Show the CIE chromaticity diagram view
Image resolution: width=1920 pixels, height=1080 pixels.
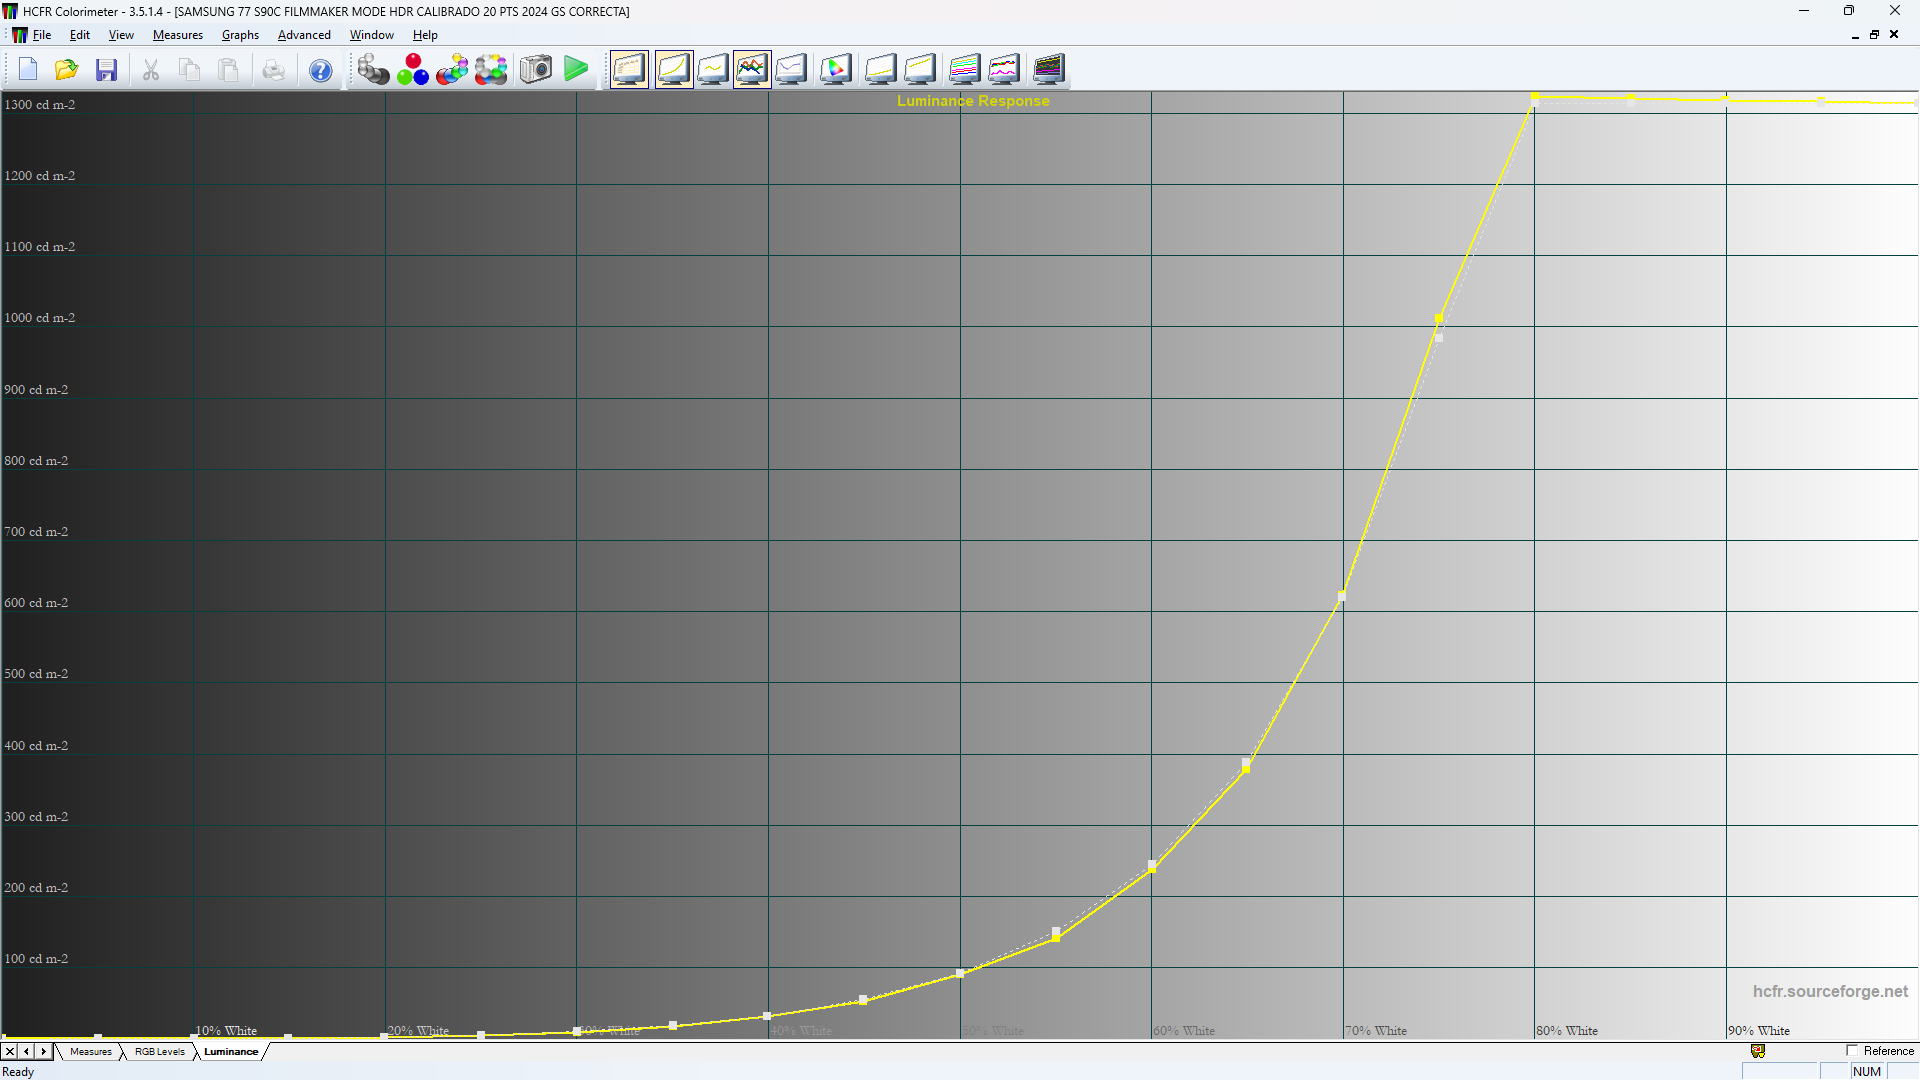[x=836, y=69]
